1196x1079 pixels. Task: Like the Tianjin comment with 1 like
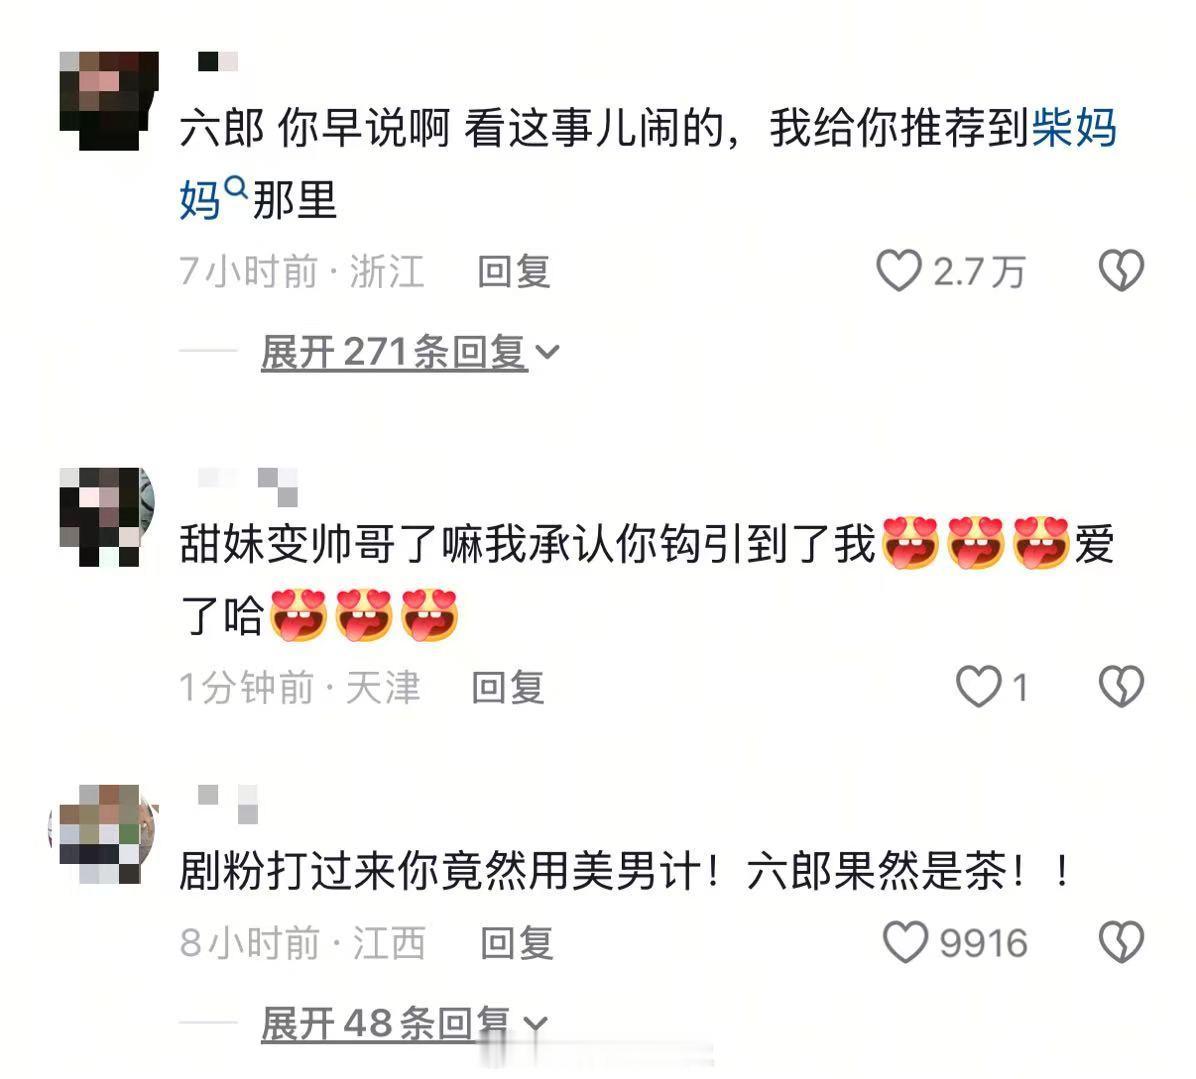979,686
